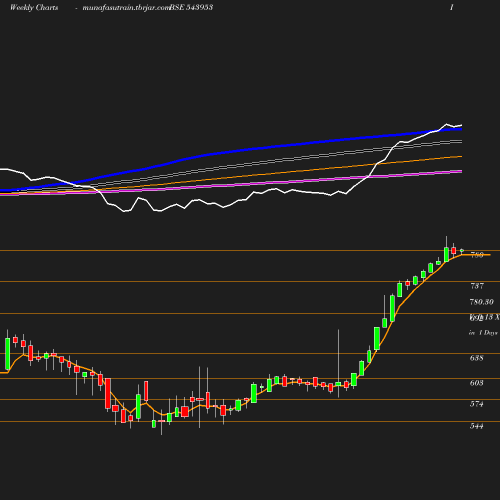This screenshot has width=500, height=500.
Task: Click the "in 1 Days" text
Action: (x=483, y=333)
